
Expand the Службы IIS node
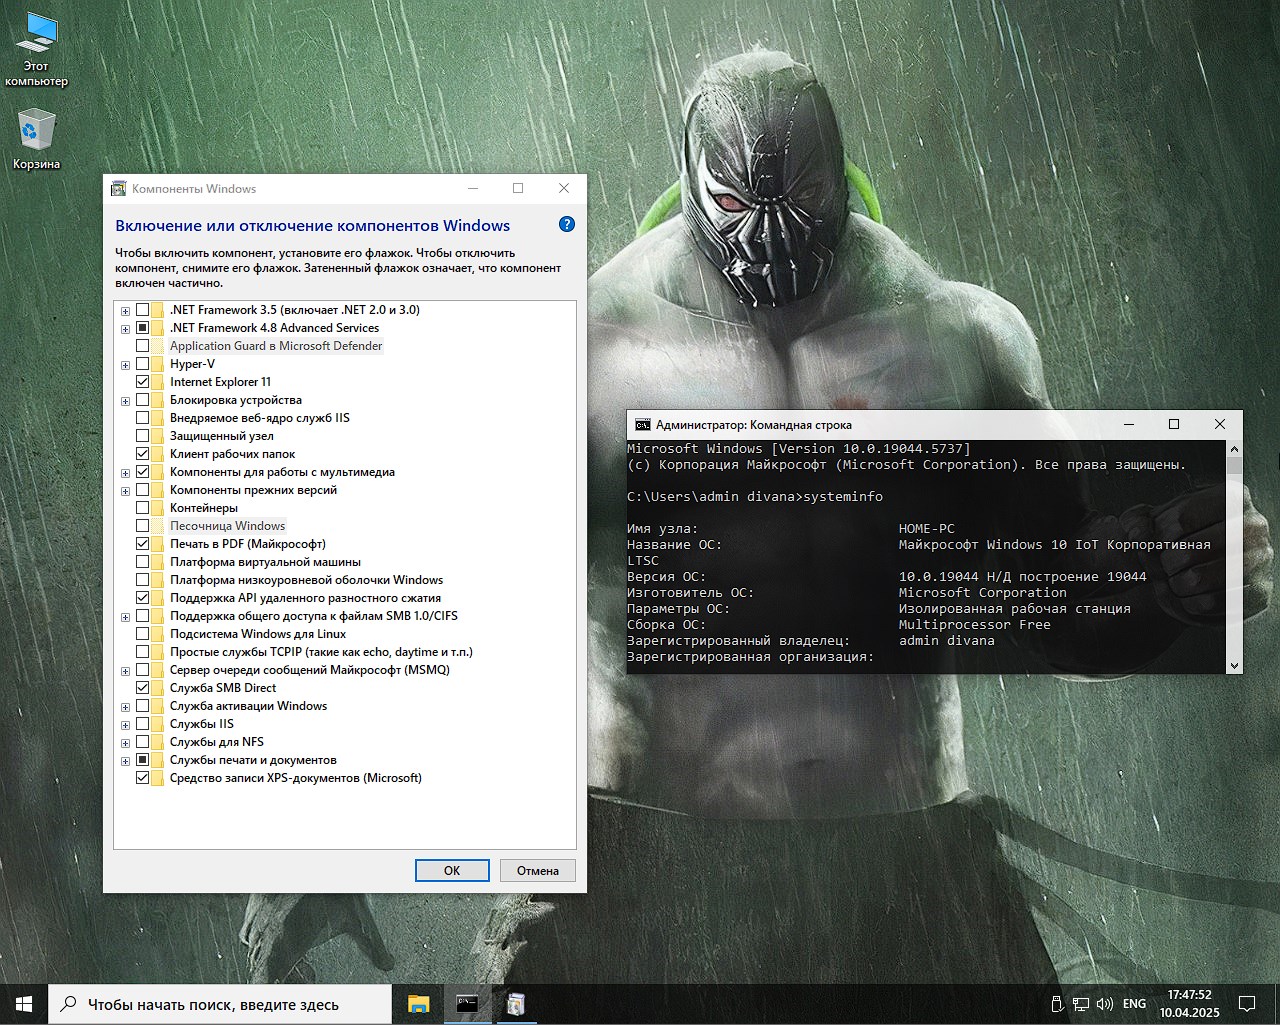point(126,725)
